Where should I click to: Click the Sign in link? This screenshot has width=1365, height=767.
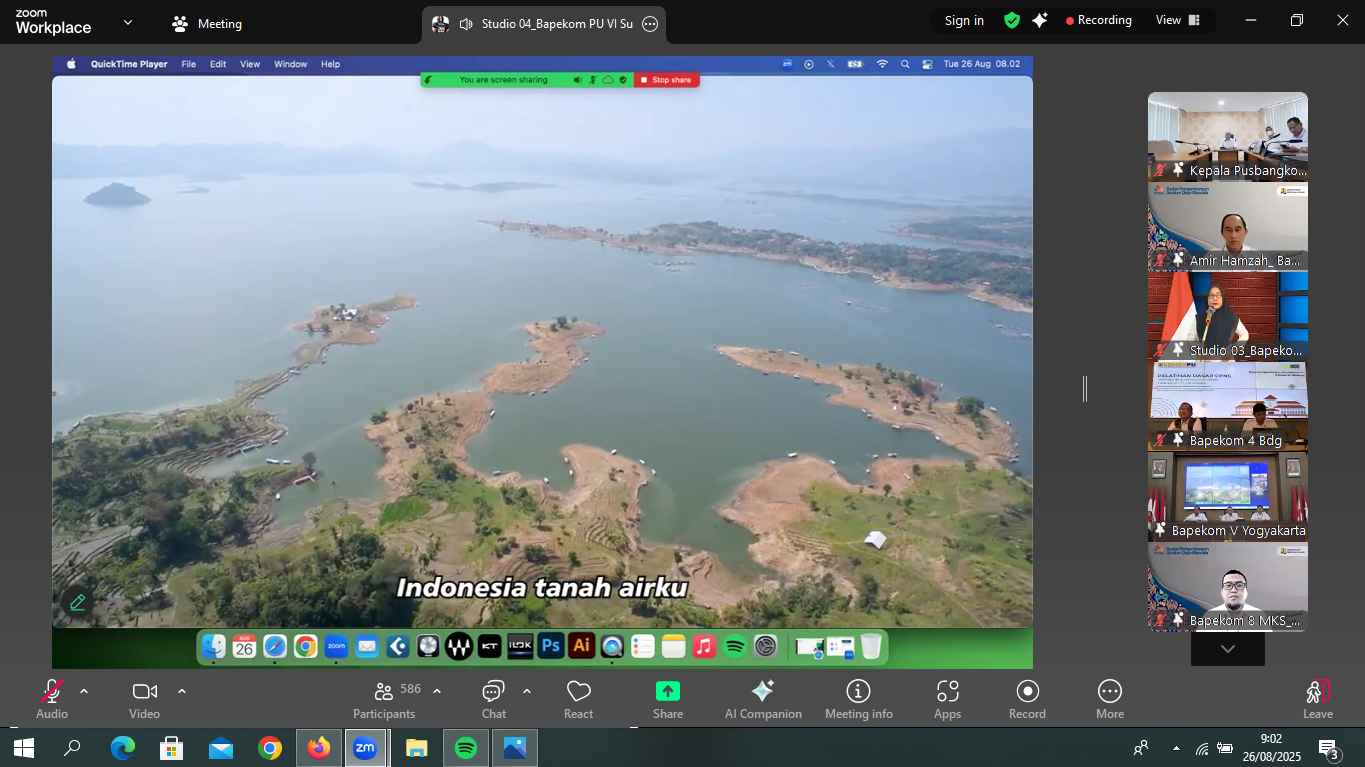point(964,21)
